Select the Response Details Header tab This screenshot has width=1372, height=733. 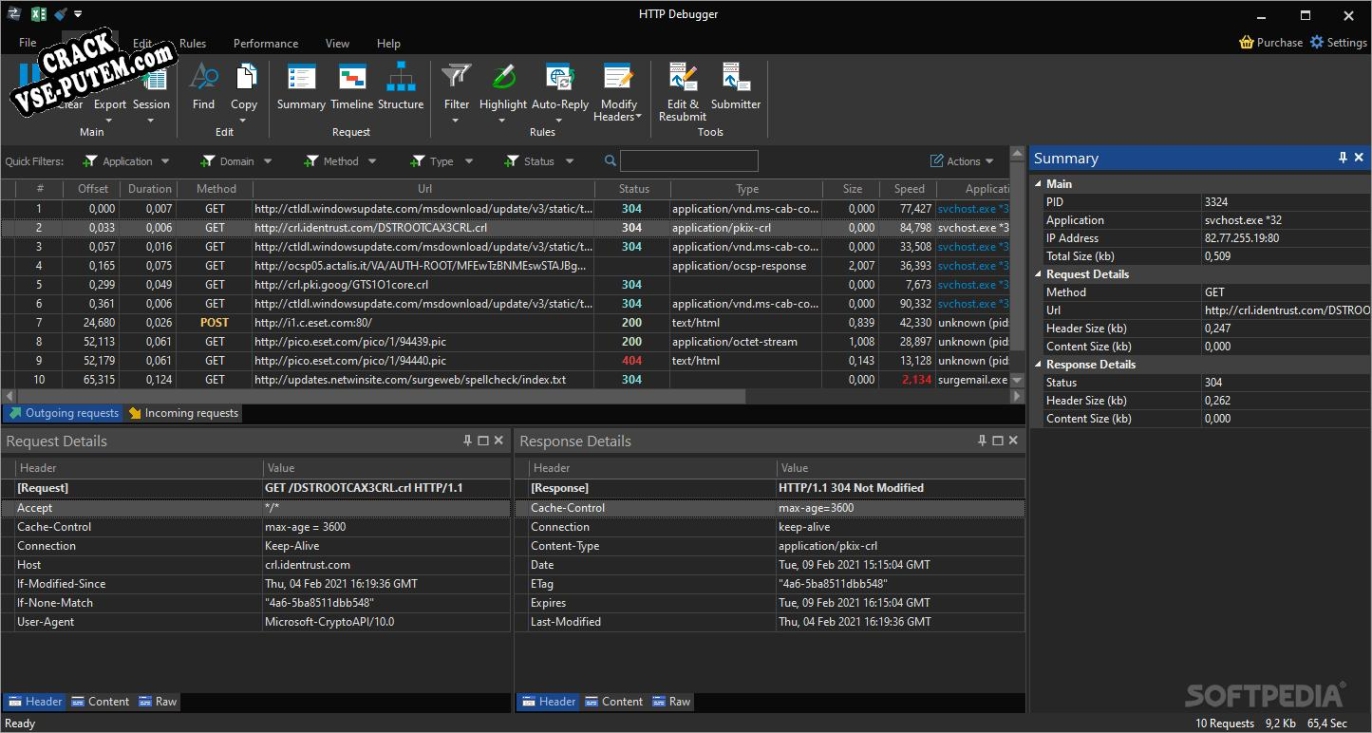pos(548,701)
